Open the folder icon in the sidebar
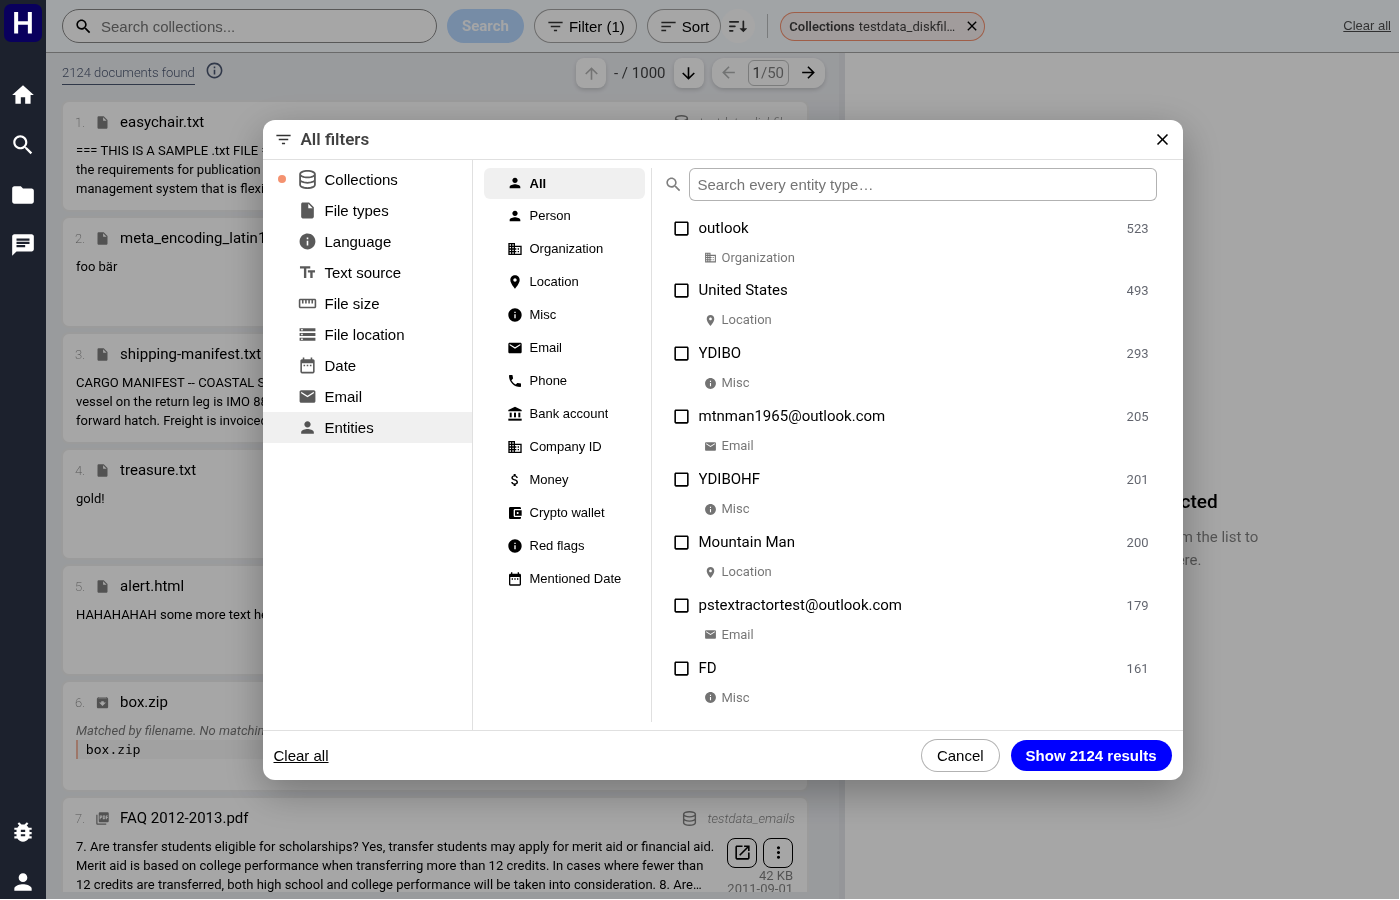The height and width of the screenshot is (900, 1400). click(x=23, y=195)
